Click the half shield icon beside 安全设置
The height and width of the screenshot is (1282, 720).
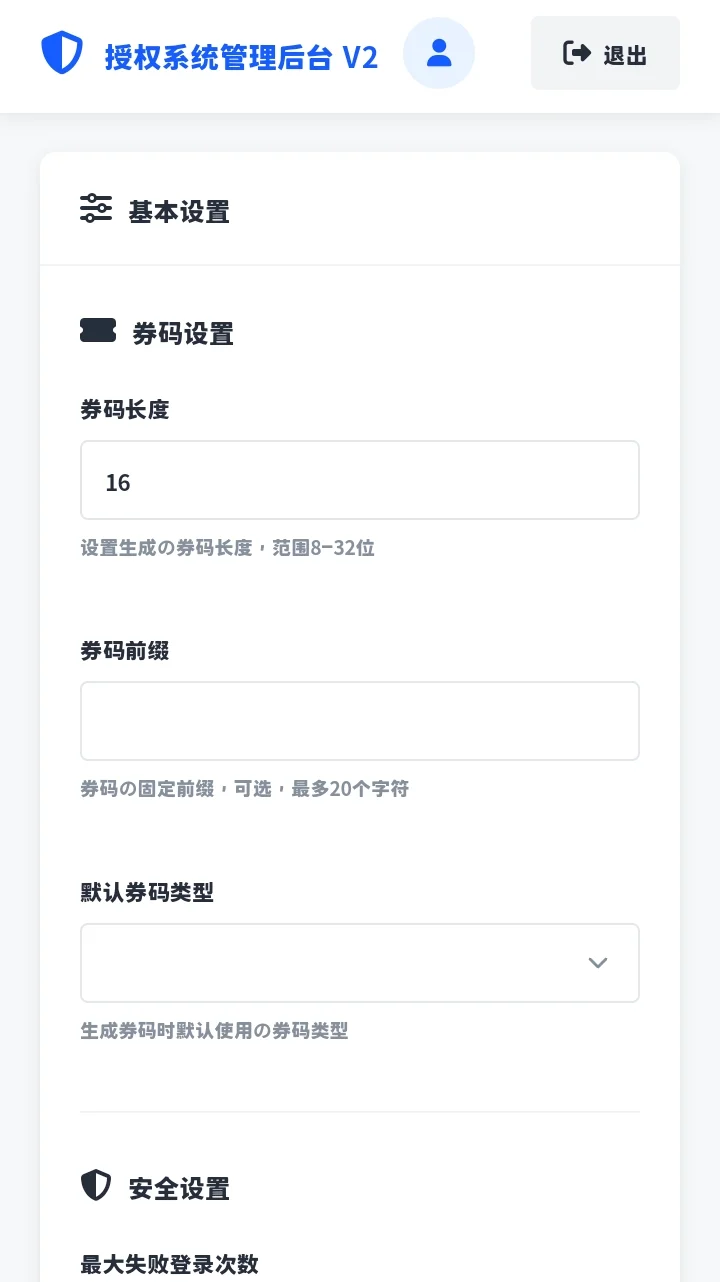pos(95,1186)
